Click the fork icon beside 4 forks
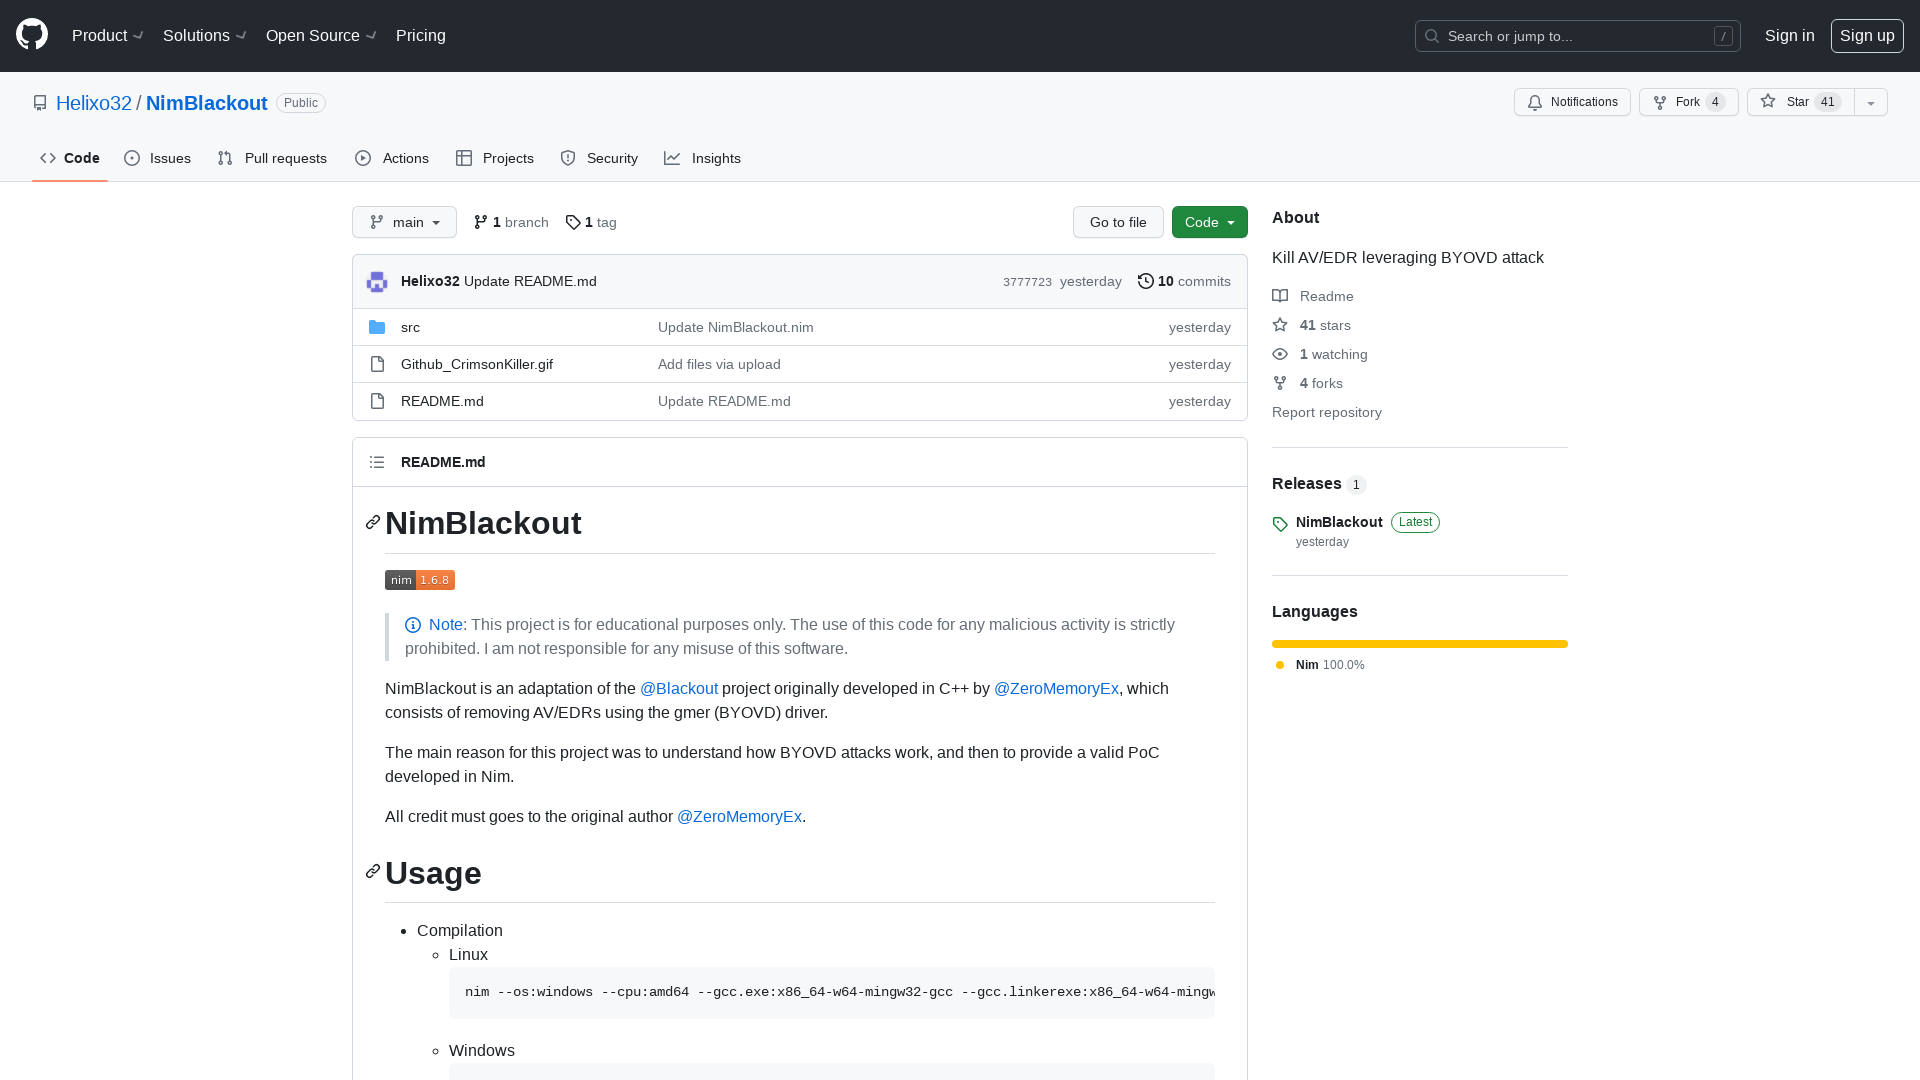 (x=1280, y=383)
